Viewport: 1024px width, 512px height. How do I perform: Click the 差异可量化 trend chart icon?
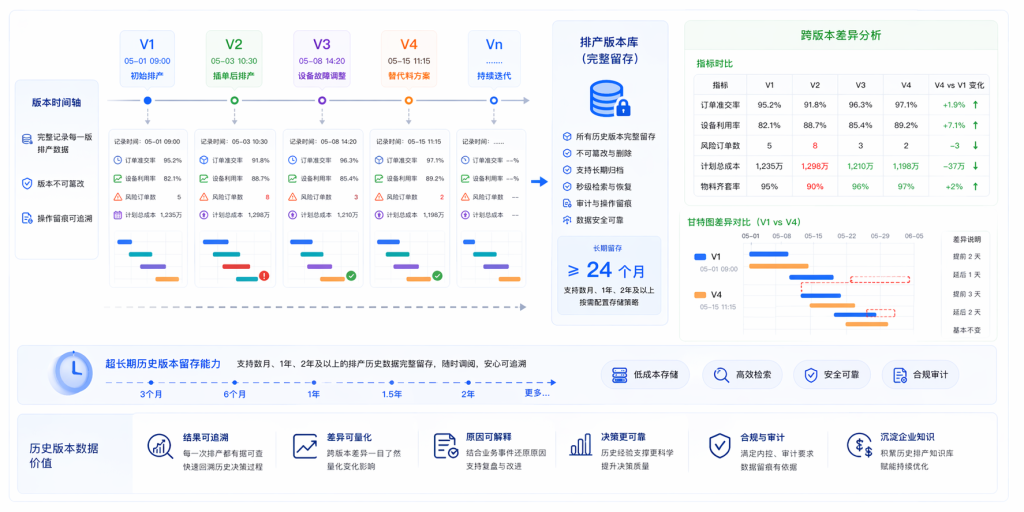(304, 445)
